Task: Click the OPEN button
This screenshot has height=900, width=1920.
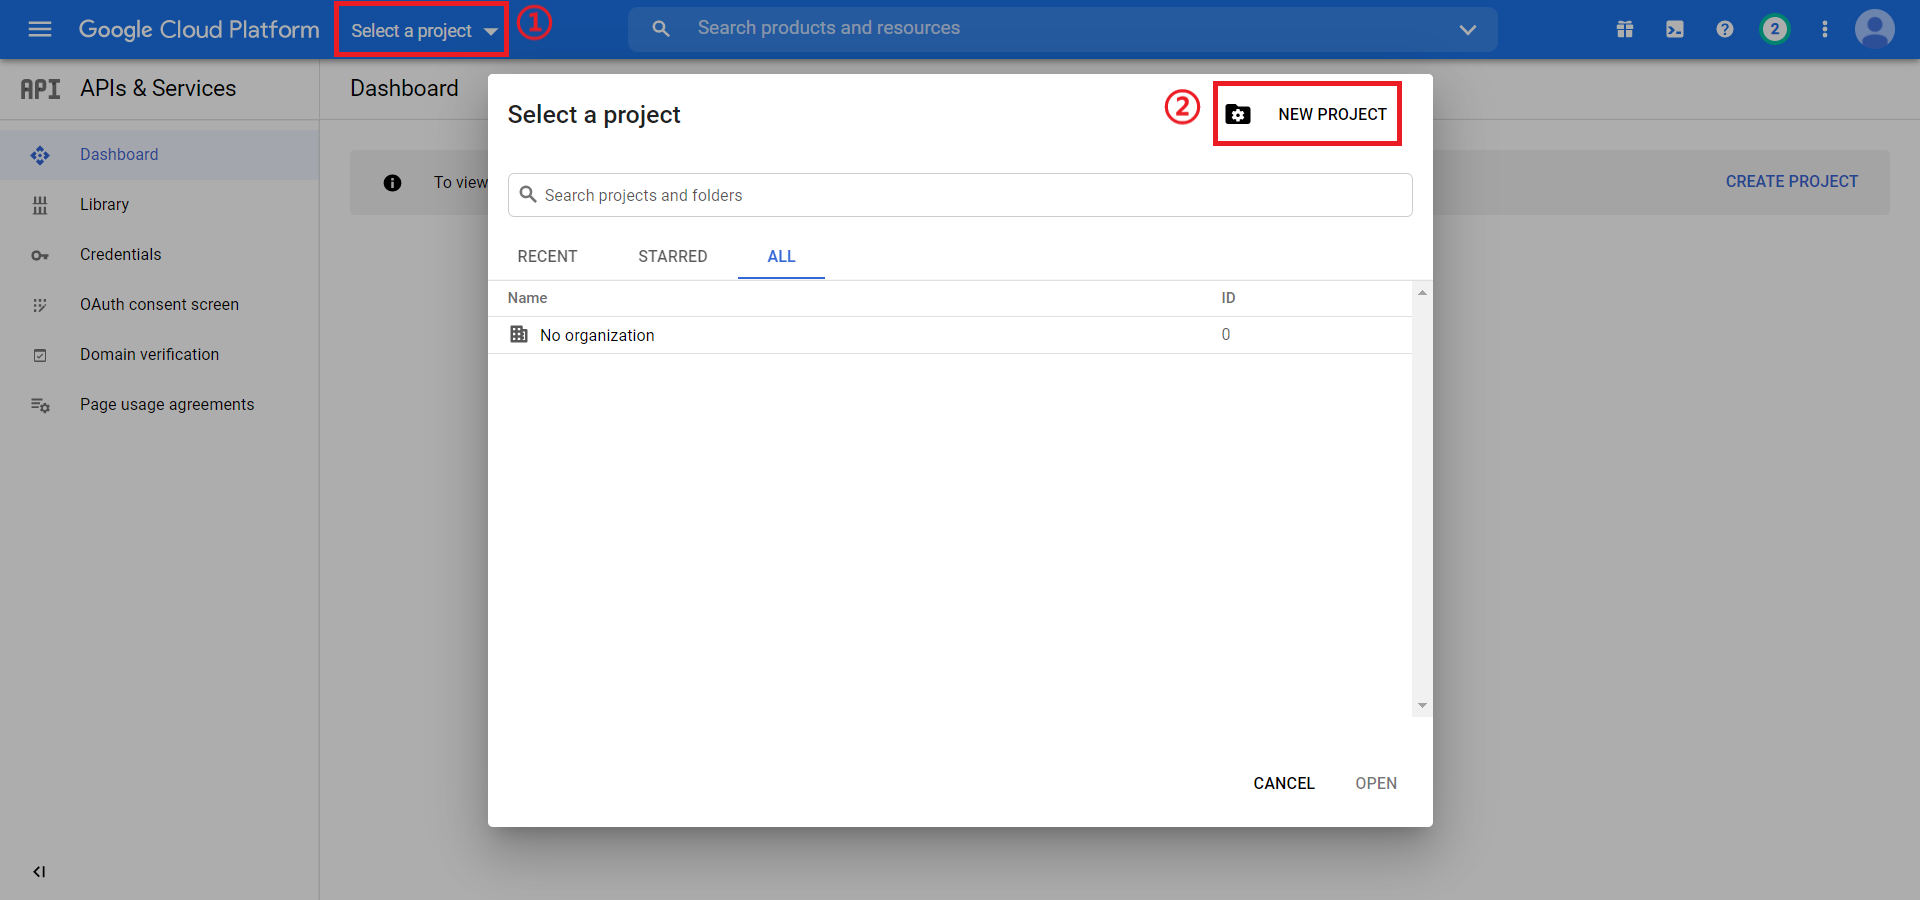Action: tap(1376, 784)
